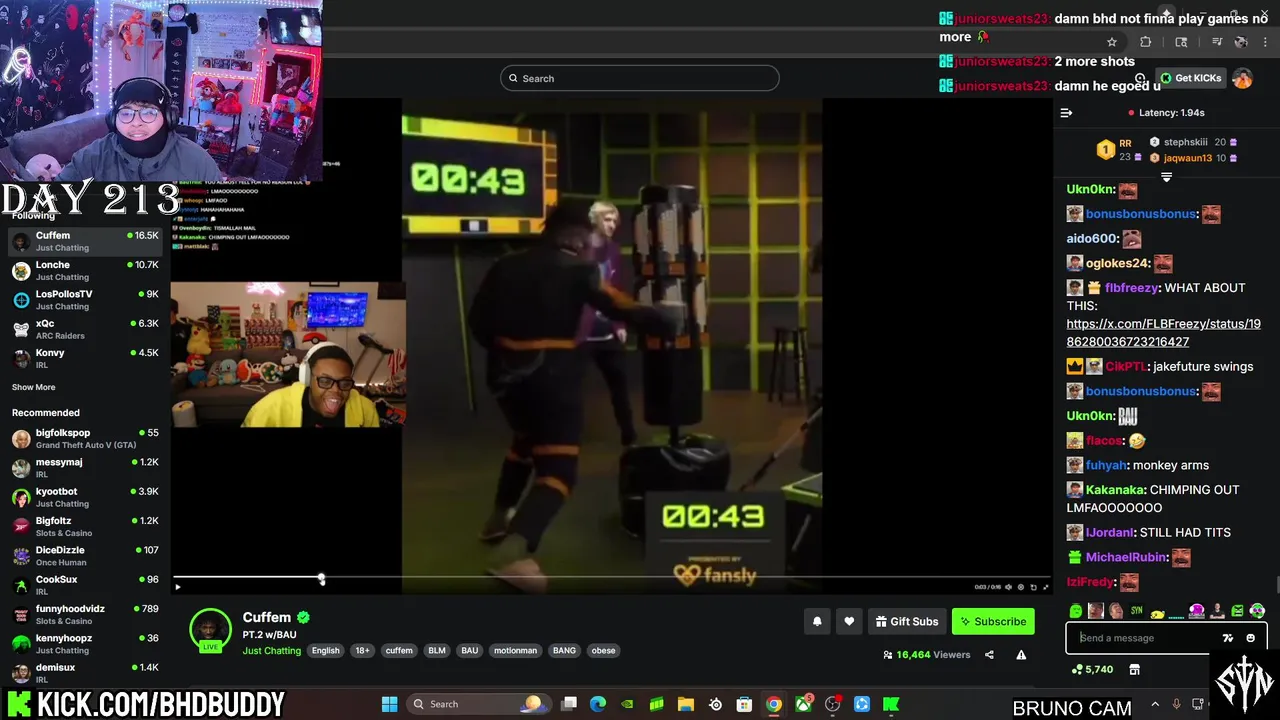This screenshot has height=720, width=1280.
Task: Open Konvy channel in sidebar
Action: (x=85, y=358)
